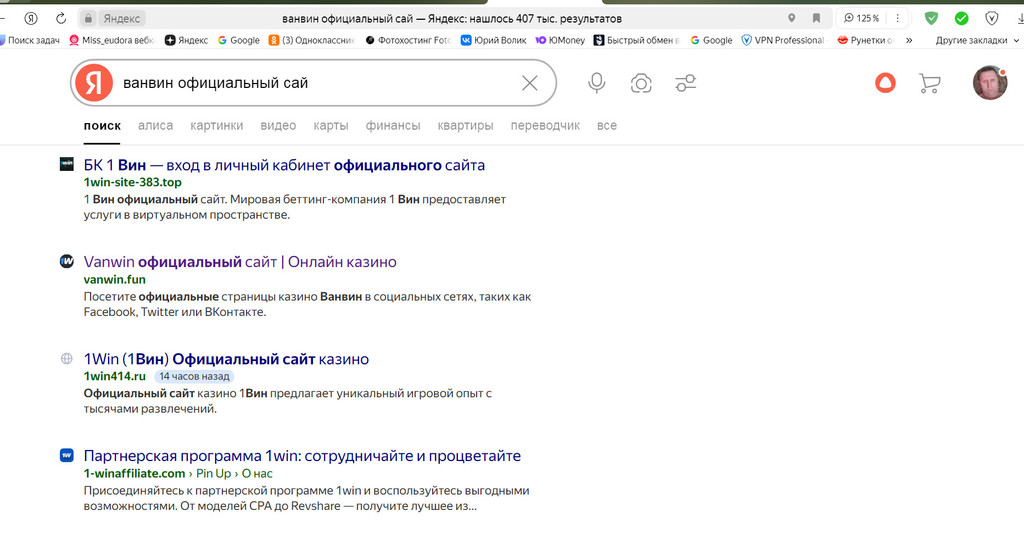Open the Alice assistant red icon
The height and width of the screenshot is (544, 1024).
885,83
